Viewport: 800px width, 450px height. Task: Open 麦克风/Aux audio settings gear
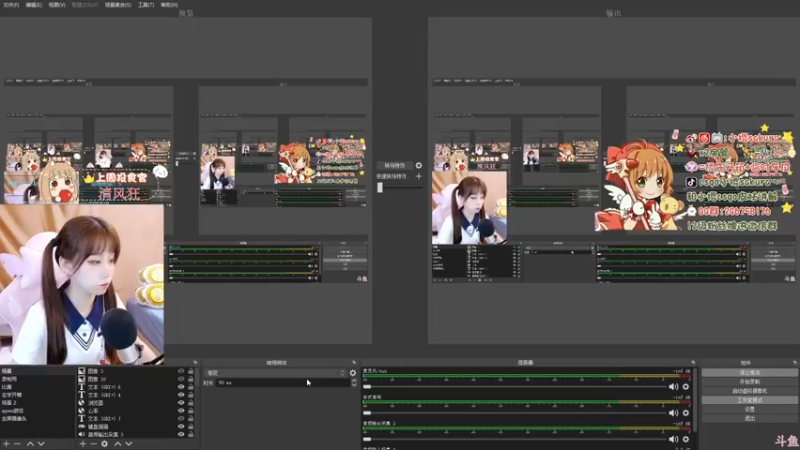686,387
